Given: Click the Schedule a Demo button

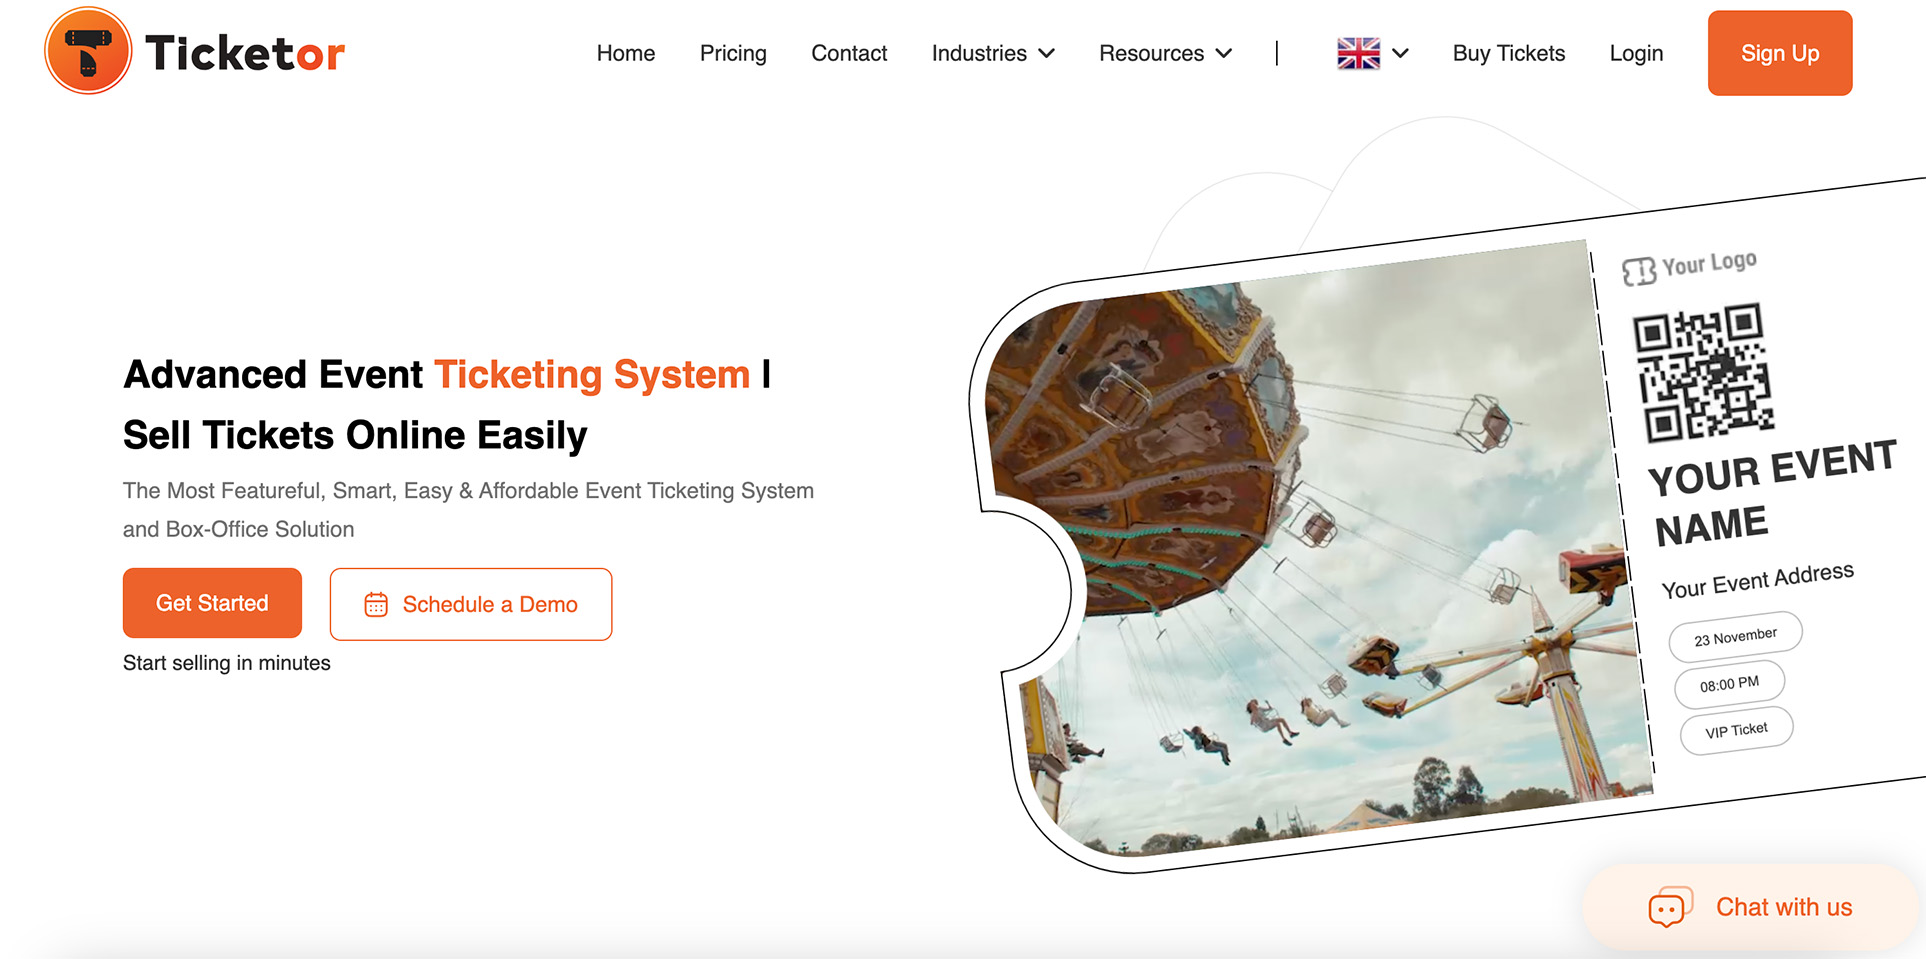Looking at the screenshot, I should 471,604.
